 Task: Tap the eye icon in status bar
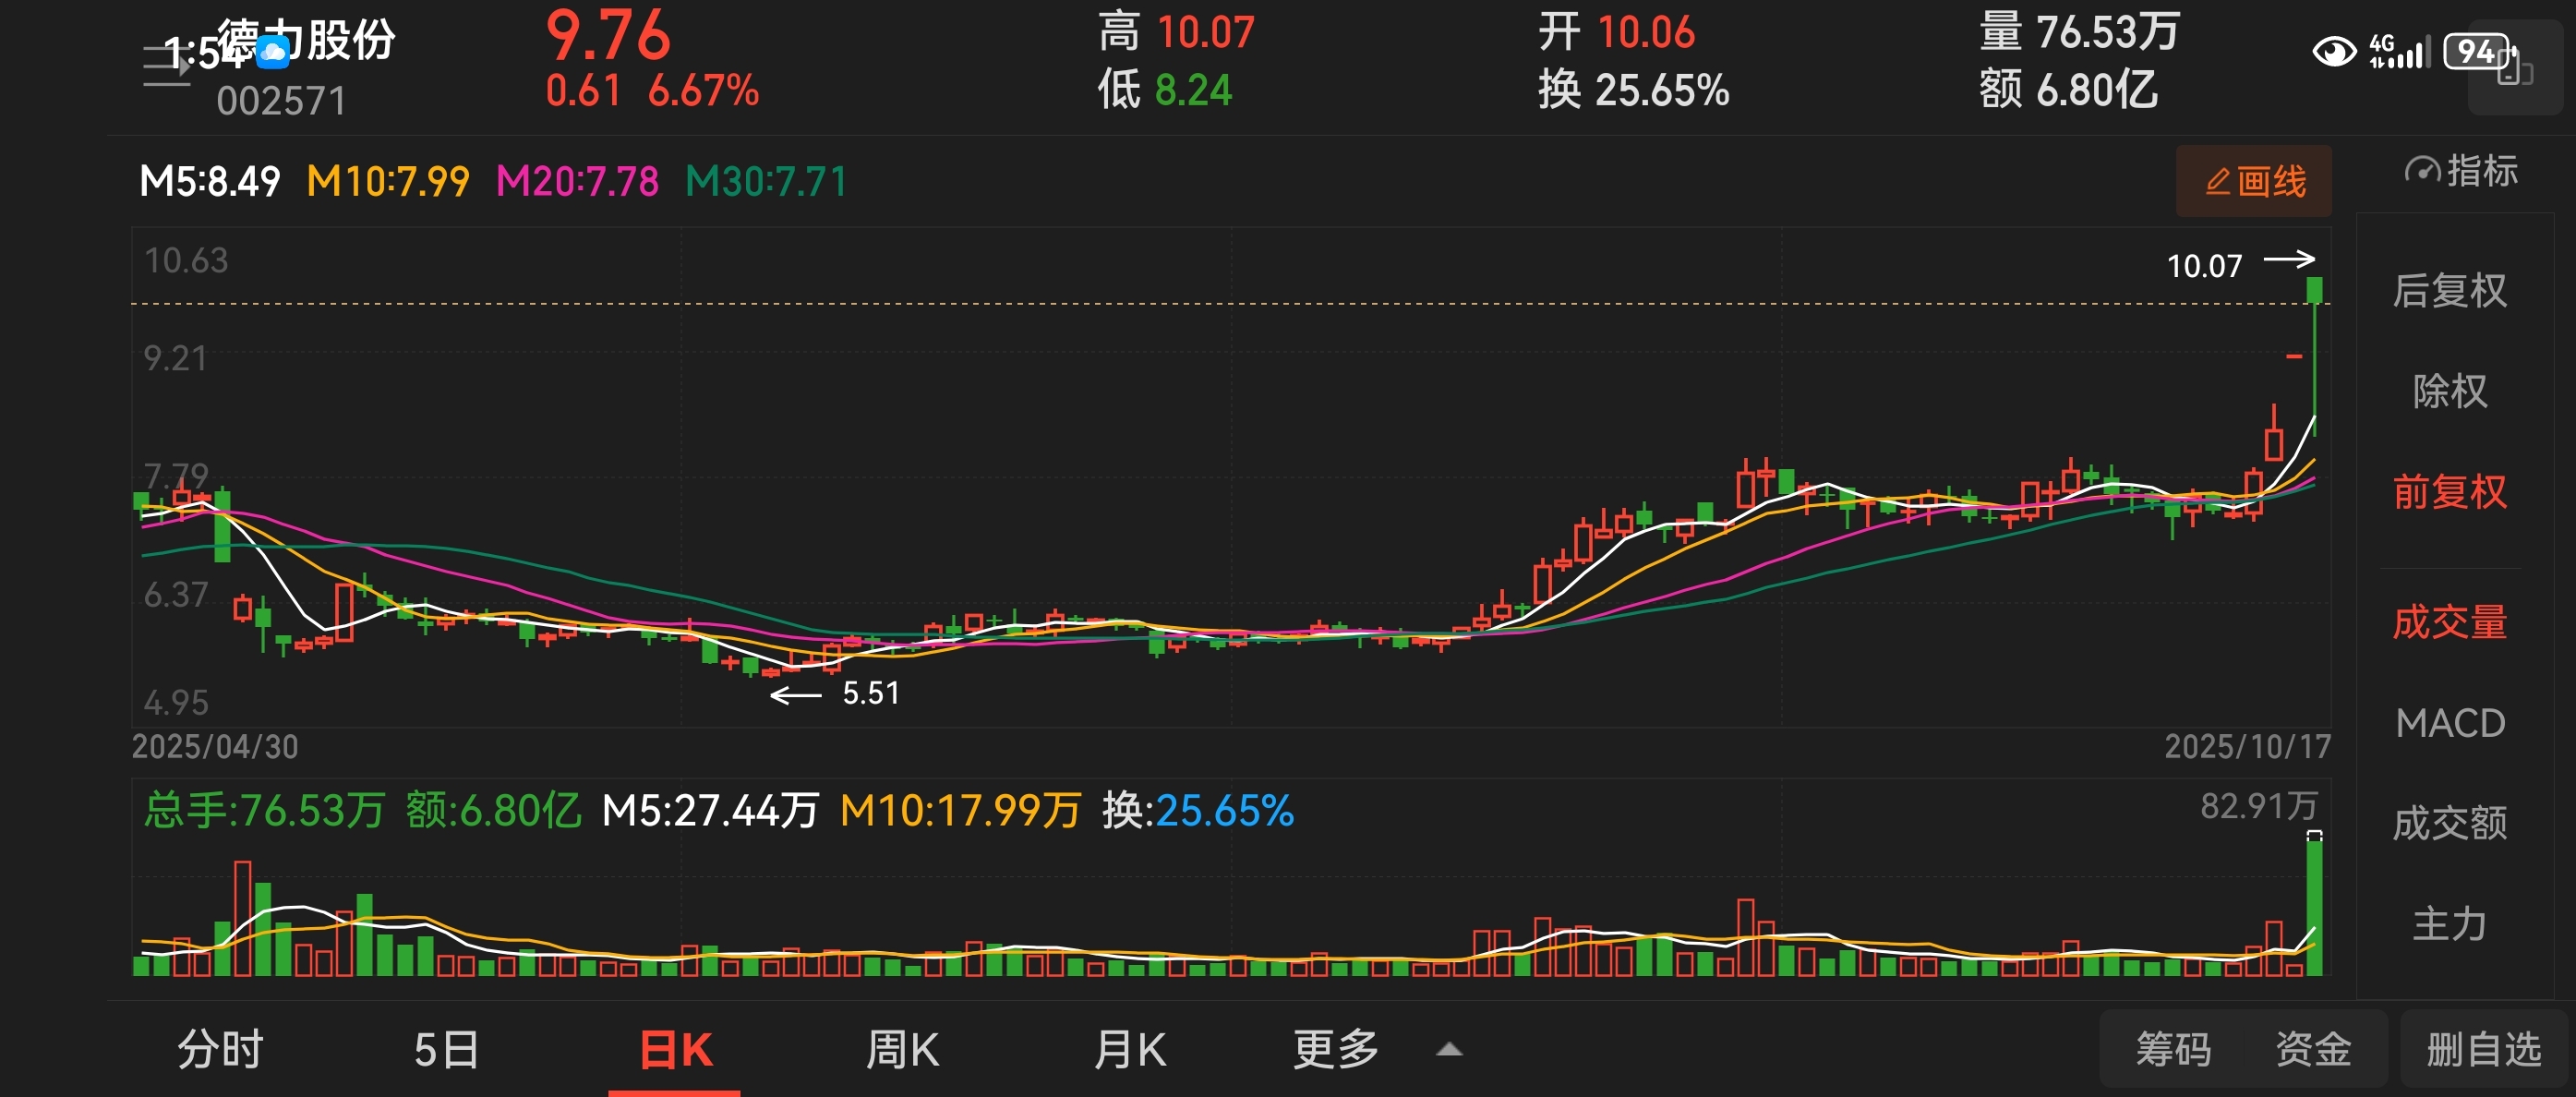(x=2334, y=51)
